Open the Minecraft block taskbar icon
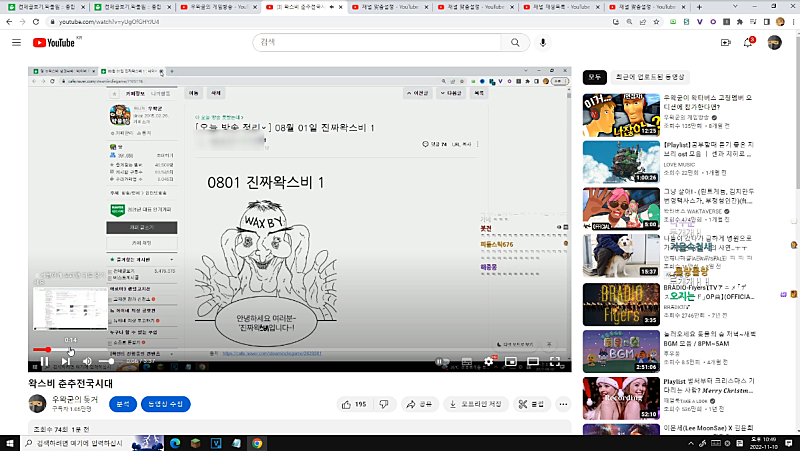This screenshot has width=800, height=451. [195, 443]
